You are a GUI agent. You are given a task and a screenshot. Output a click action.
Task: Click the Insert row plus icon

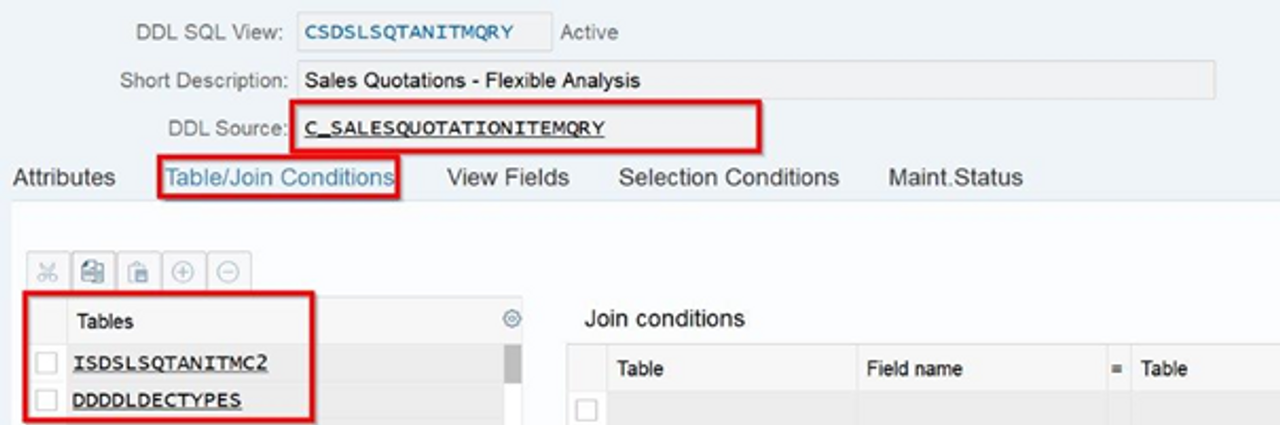(x=183, y=271)
